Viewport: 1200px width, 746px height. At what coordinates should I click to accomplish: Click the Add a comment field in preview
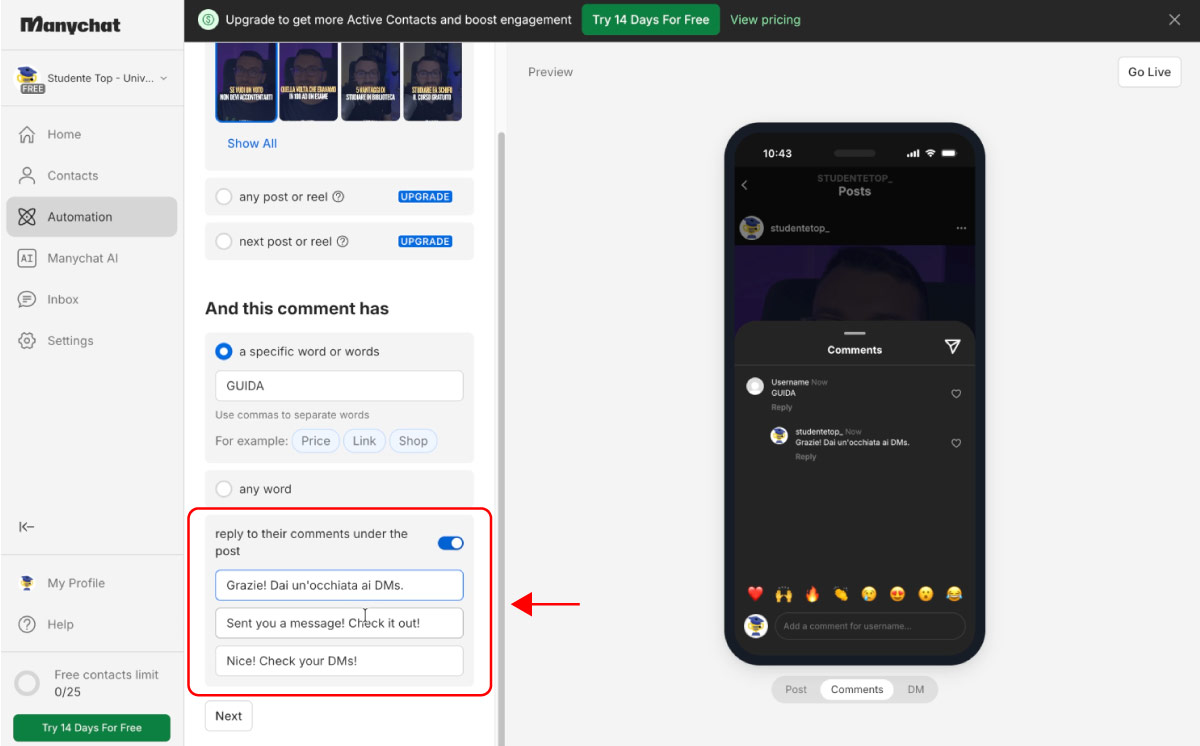[x=871, y=626]
